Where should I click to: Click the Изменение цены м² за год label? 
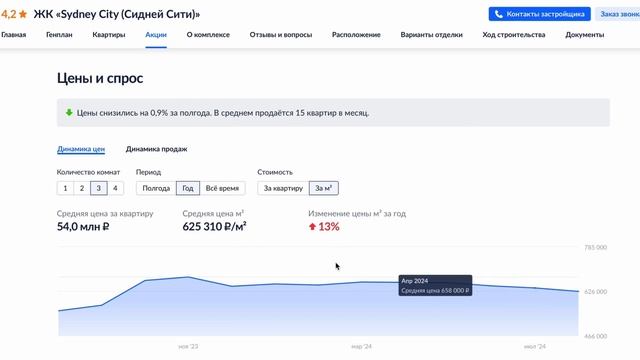(357, 213)
